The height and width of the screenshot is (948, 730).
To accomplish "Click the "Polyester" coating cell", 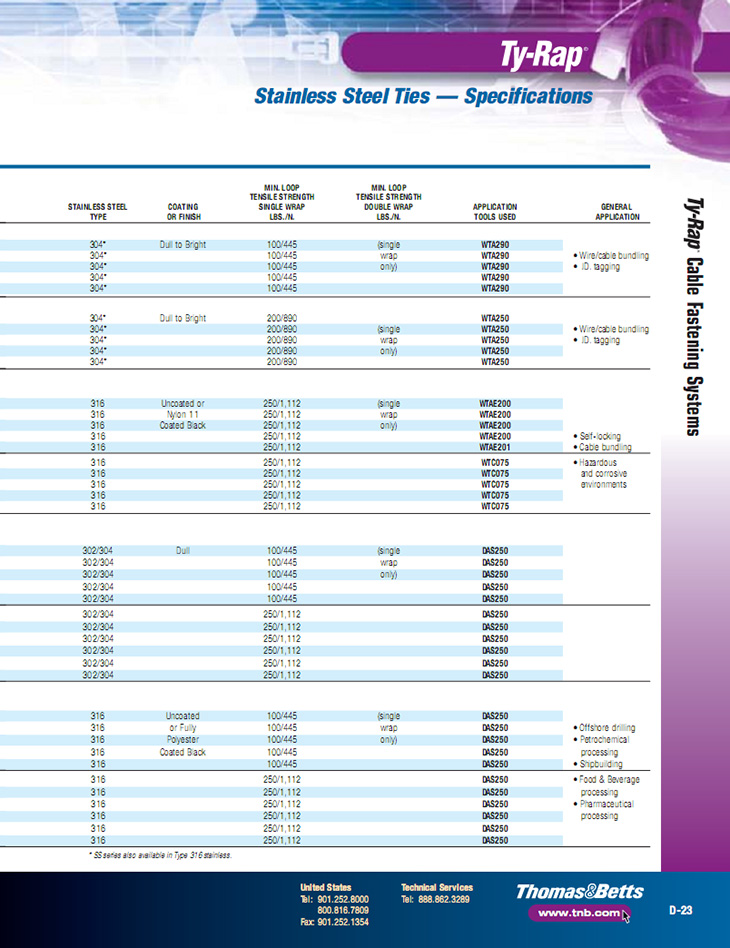I will click(x=183, y=739).
